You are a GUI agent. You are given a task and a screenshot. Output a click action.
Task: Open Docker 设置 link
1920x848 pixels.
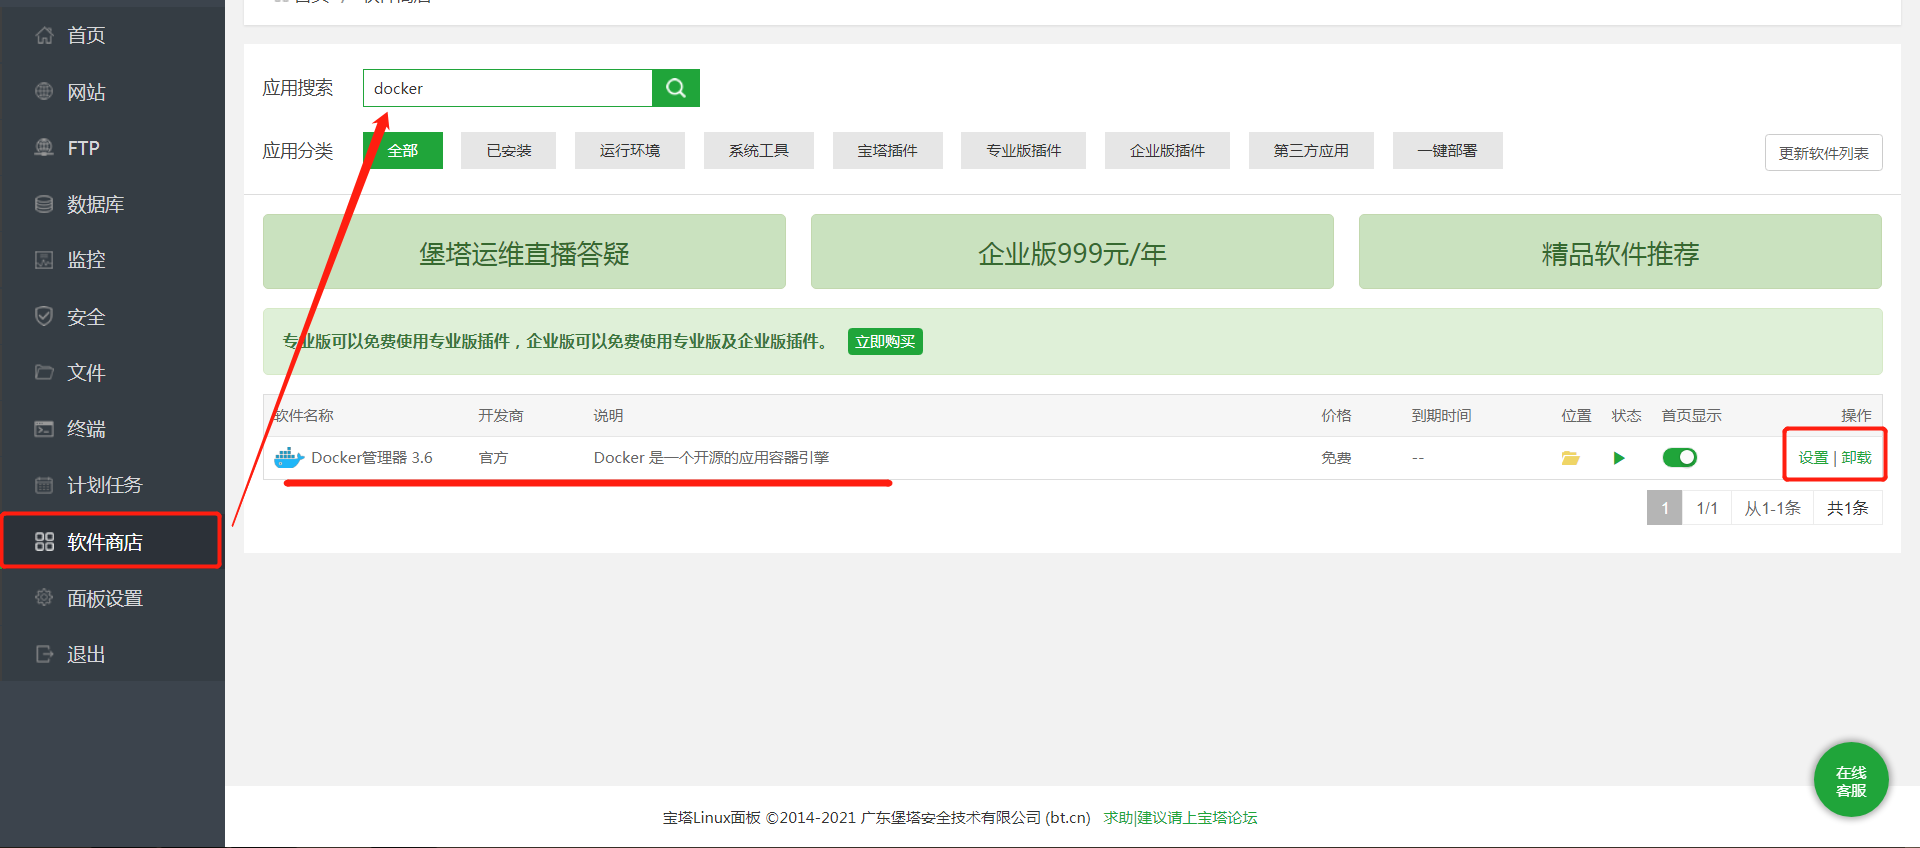pyautogui.click(x=1813, y=458)
